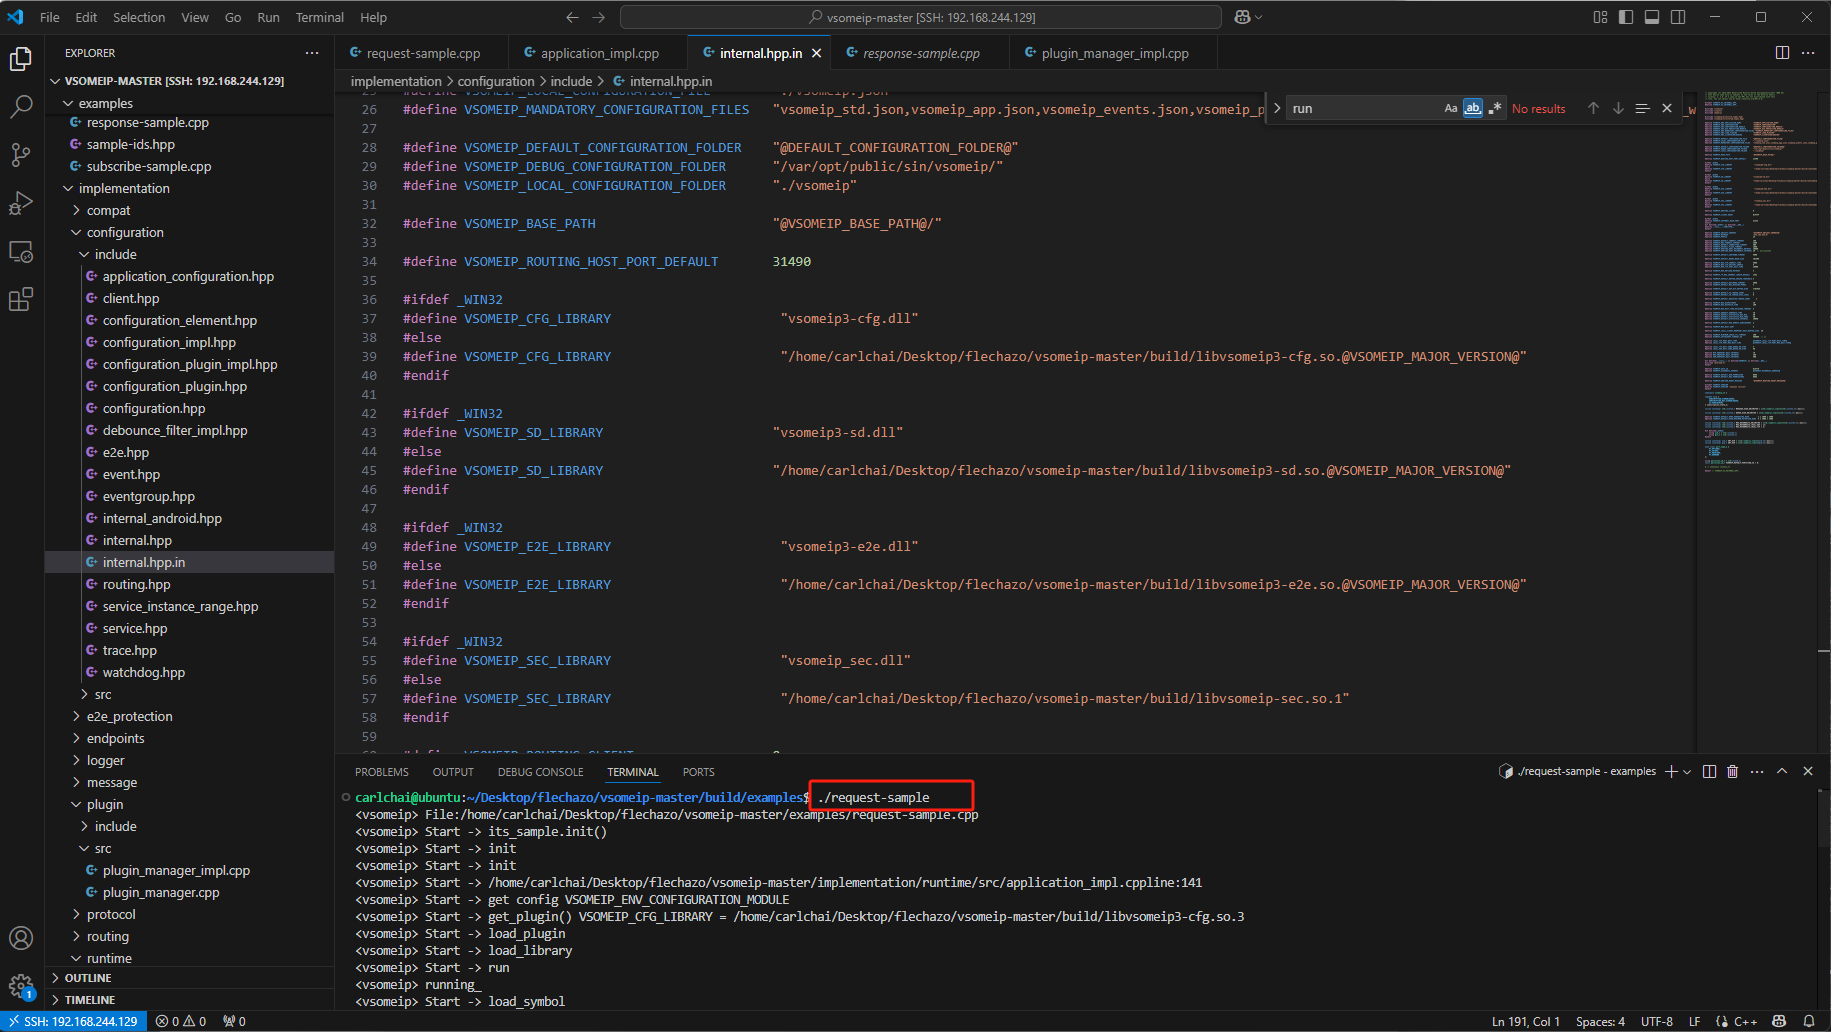Image resolution: width=1831 pixels, height=1032 pixels.
Task: Open the Extensions view
Action: point(21,299)
